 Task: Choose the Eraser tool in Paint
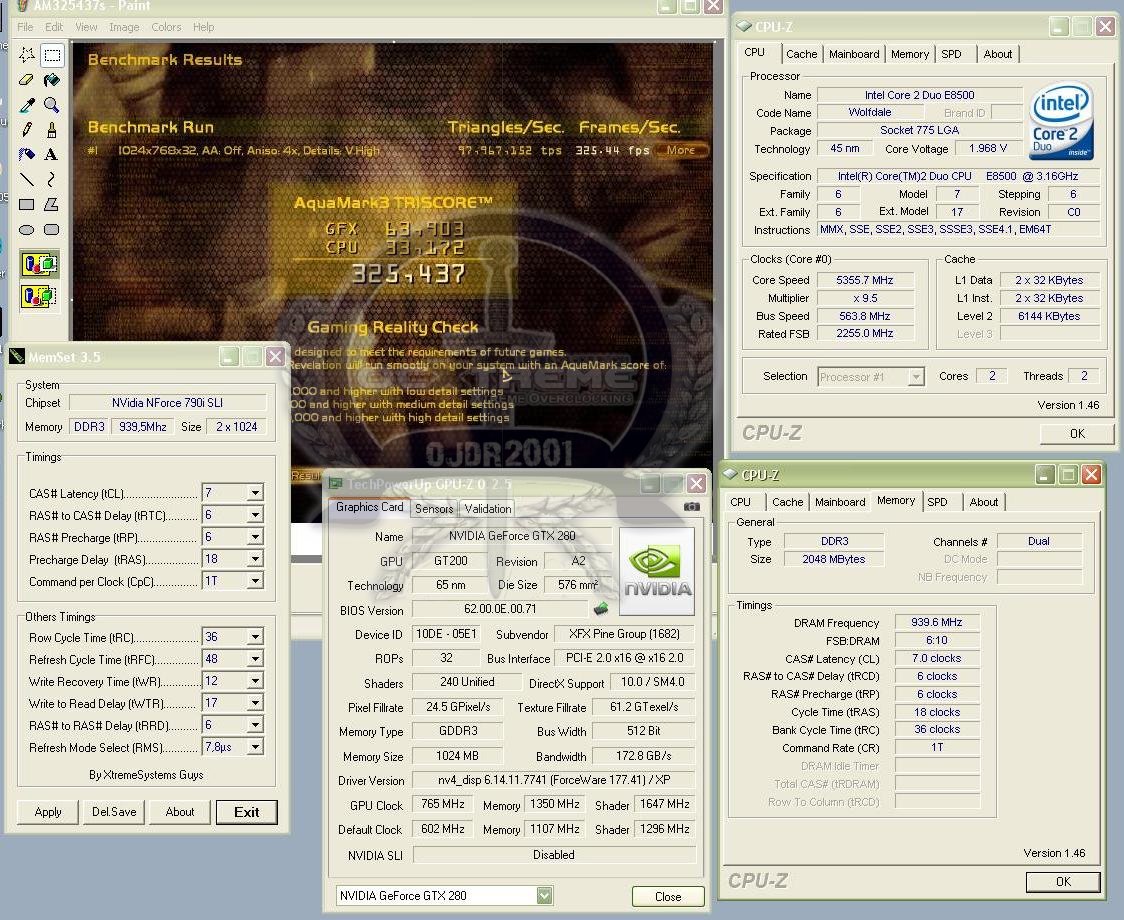pyautogui.click(x=27, y=80)
